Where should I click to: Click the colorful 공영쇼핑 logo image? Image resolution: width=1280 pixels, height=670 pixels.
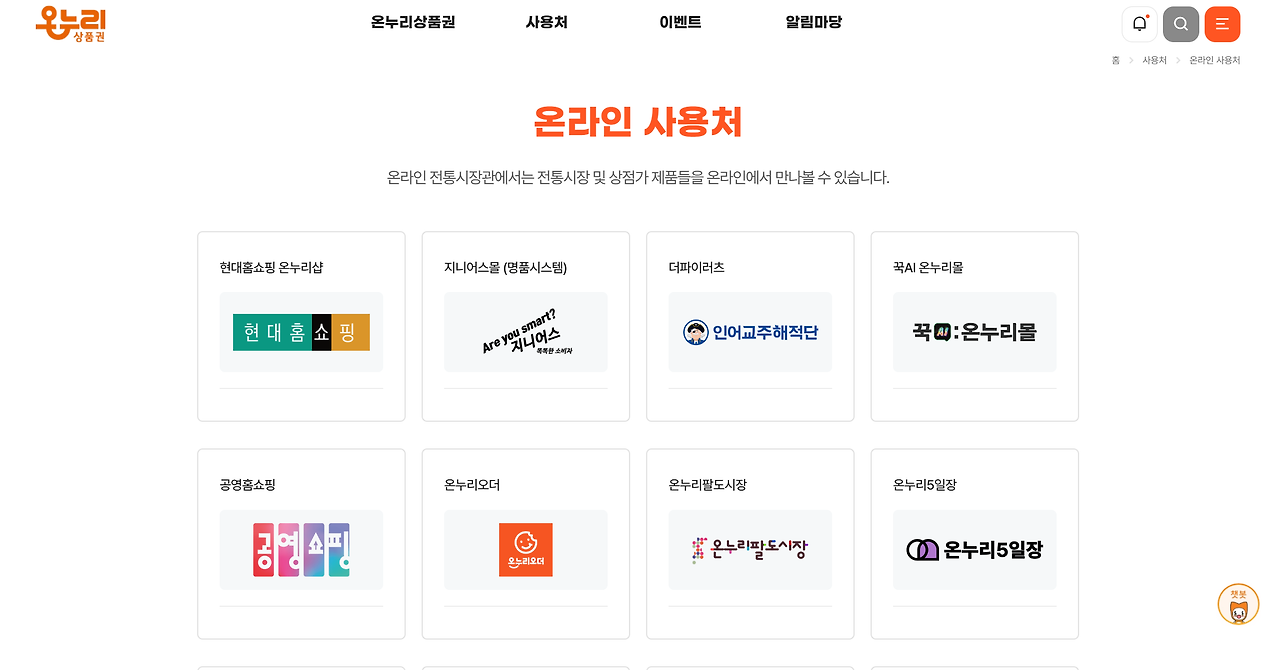301,550
